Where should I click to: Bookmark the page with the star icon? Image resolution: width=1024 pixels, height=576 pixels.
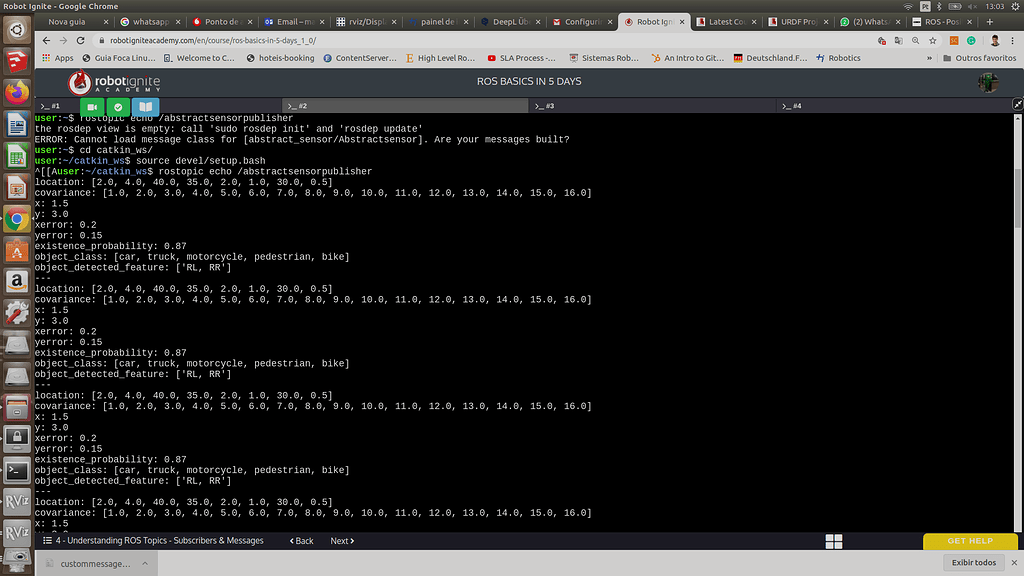[934, 41]
